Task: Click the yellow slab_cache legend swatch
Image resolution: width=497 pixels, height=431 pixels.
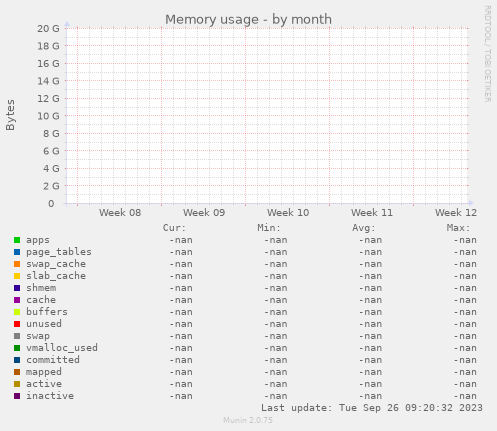Action: [17, 276]
